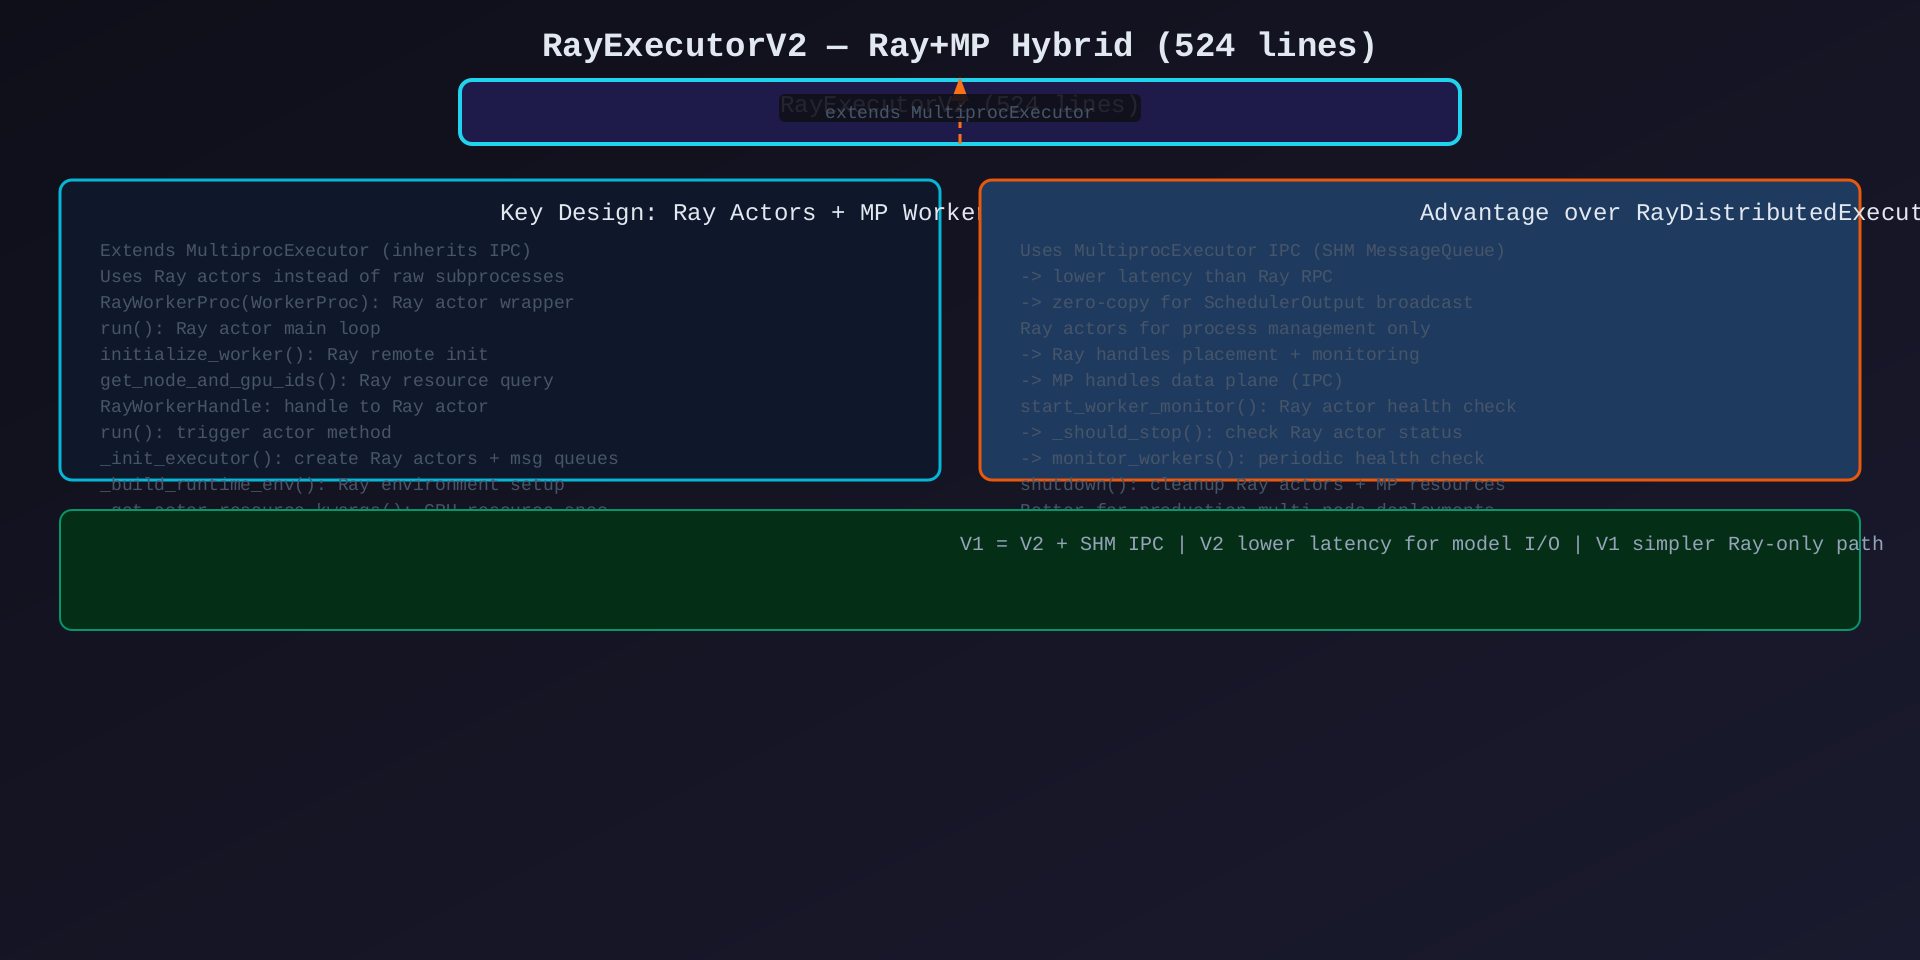This screenshot has height=960, width=1920.
Task: Click '-> _should_stop(): check Ray actor status'
Action: 1241,433
